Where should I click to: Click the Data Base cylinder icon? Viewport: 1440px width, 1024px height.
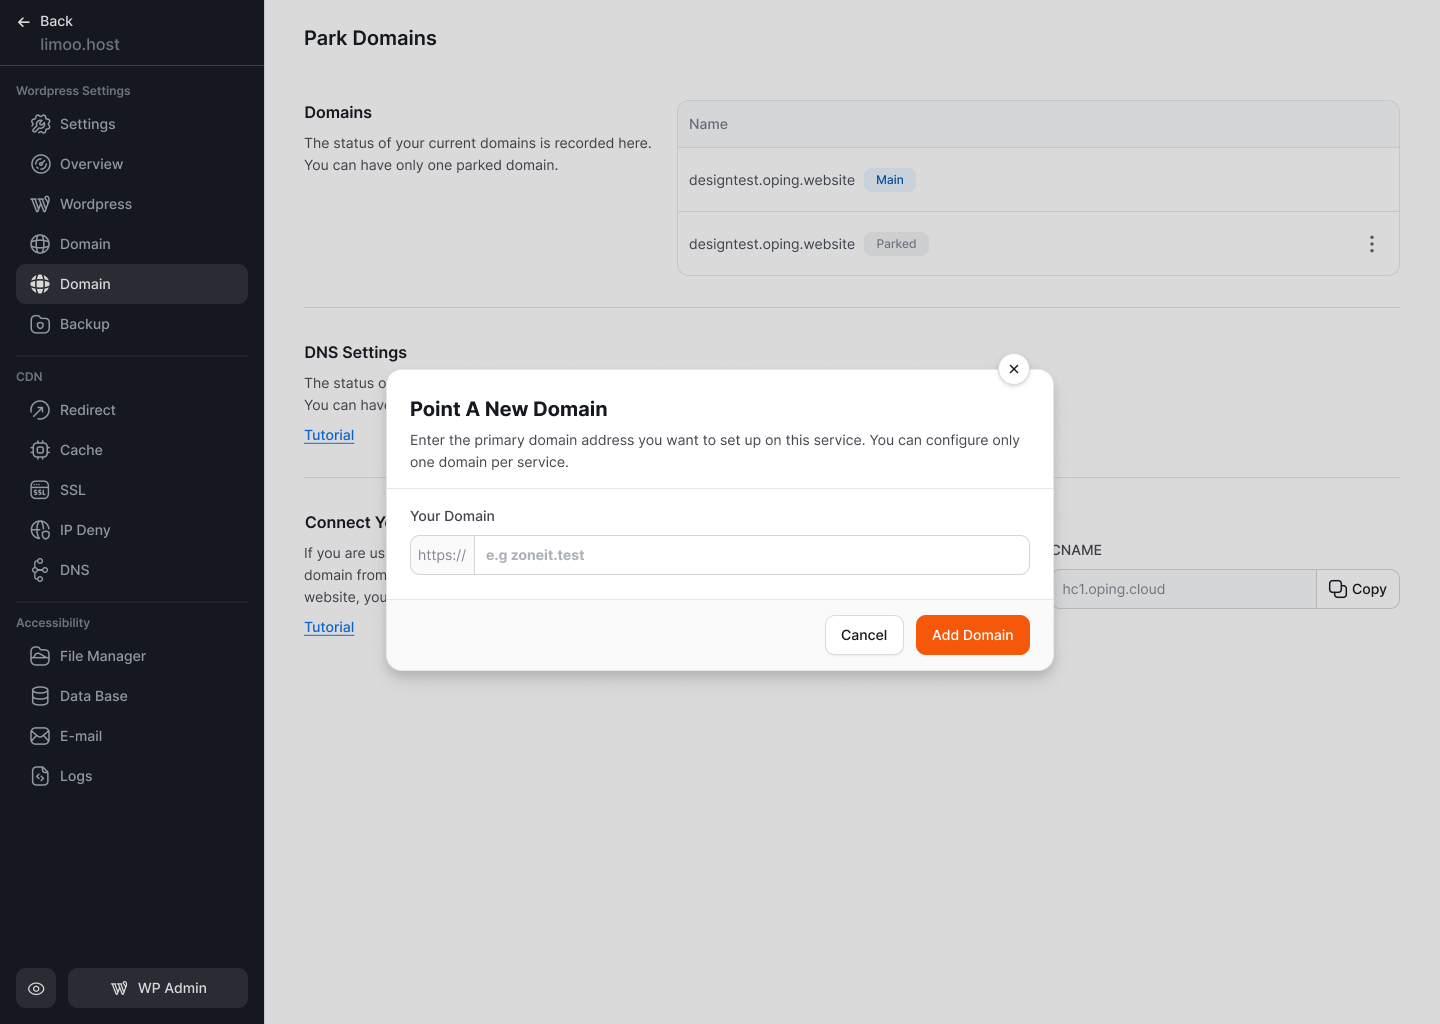click(x=40, y=696)
